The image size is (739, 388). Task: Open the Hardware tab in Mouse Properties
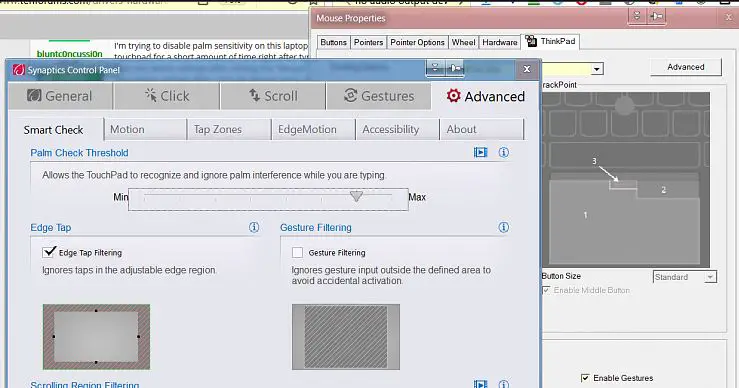tap(500, 42)
